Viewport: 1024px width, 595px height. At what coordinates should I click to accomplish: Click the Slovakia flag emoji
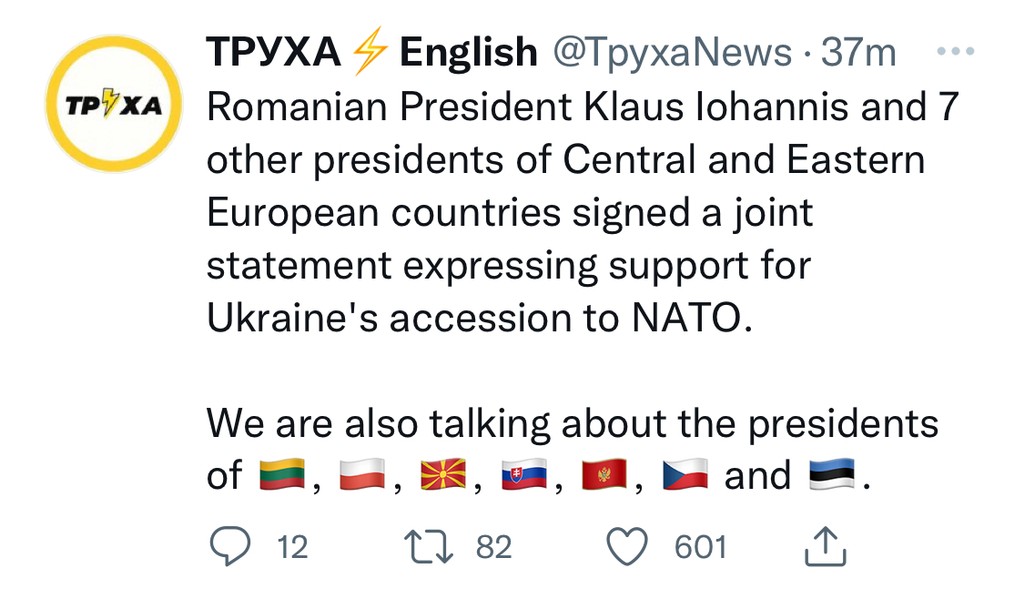pos(523,476)
